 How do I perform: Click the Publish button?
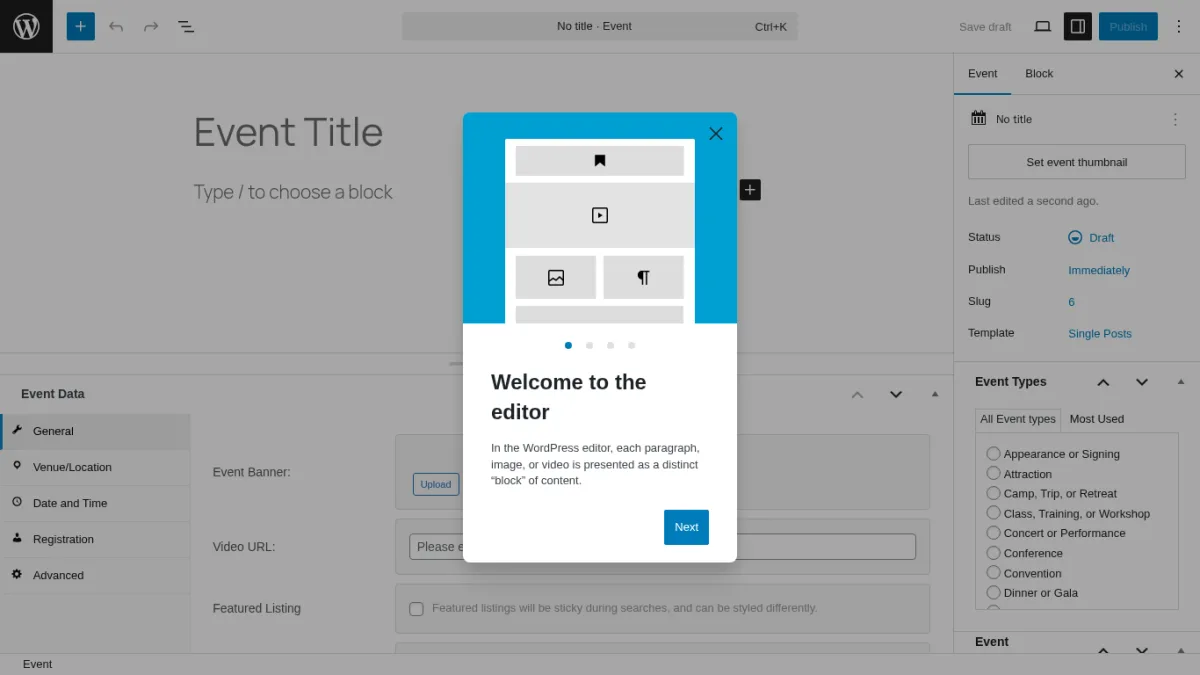pyautogui.click(x=1128, y=26)
